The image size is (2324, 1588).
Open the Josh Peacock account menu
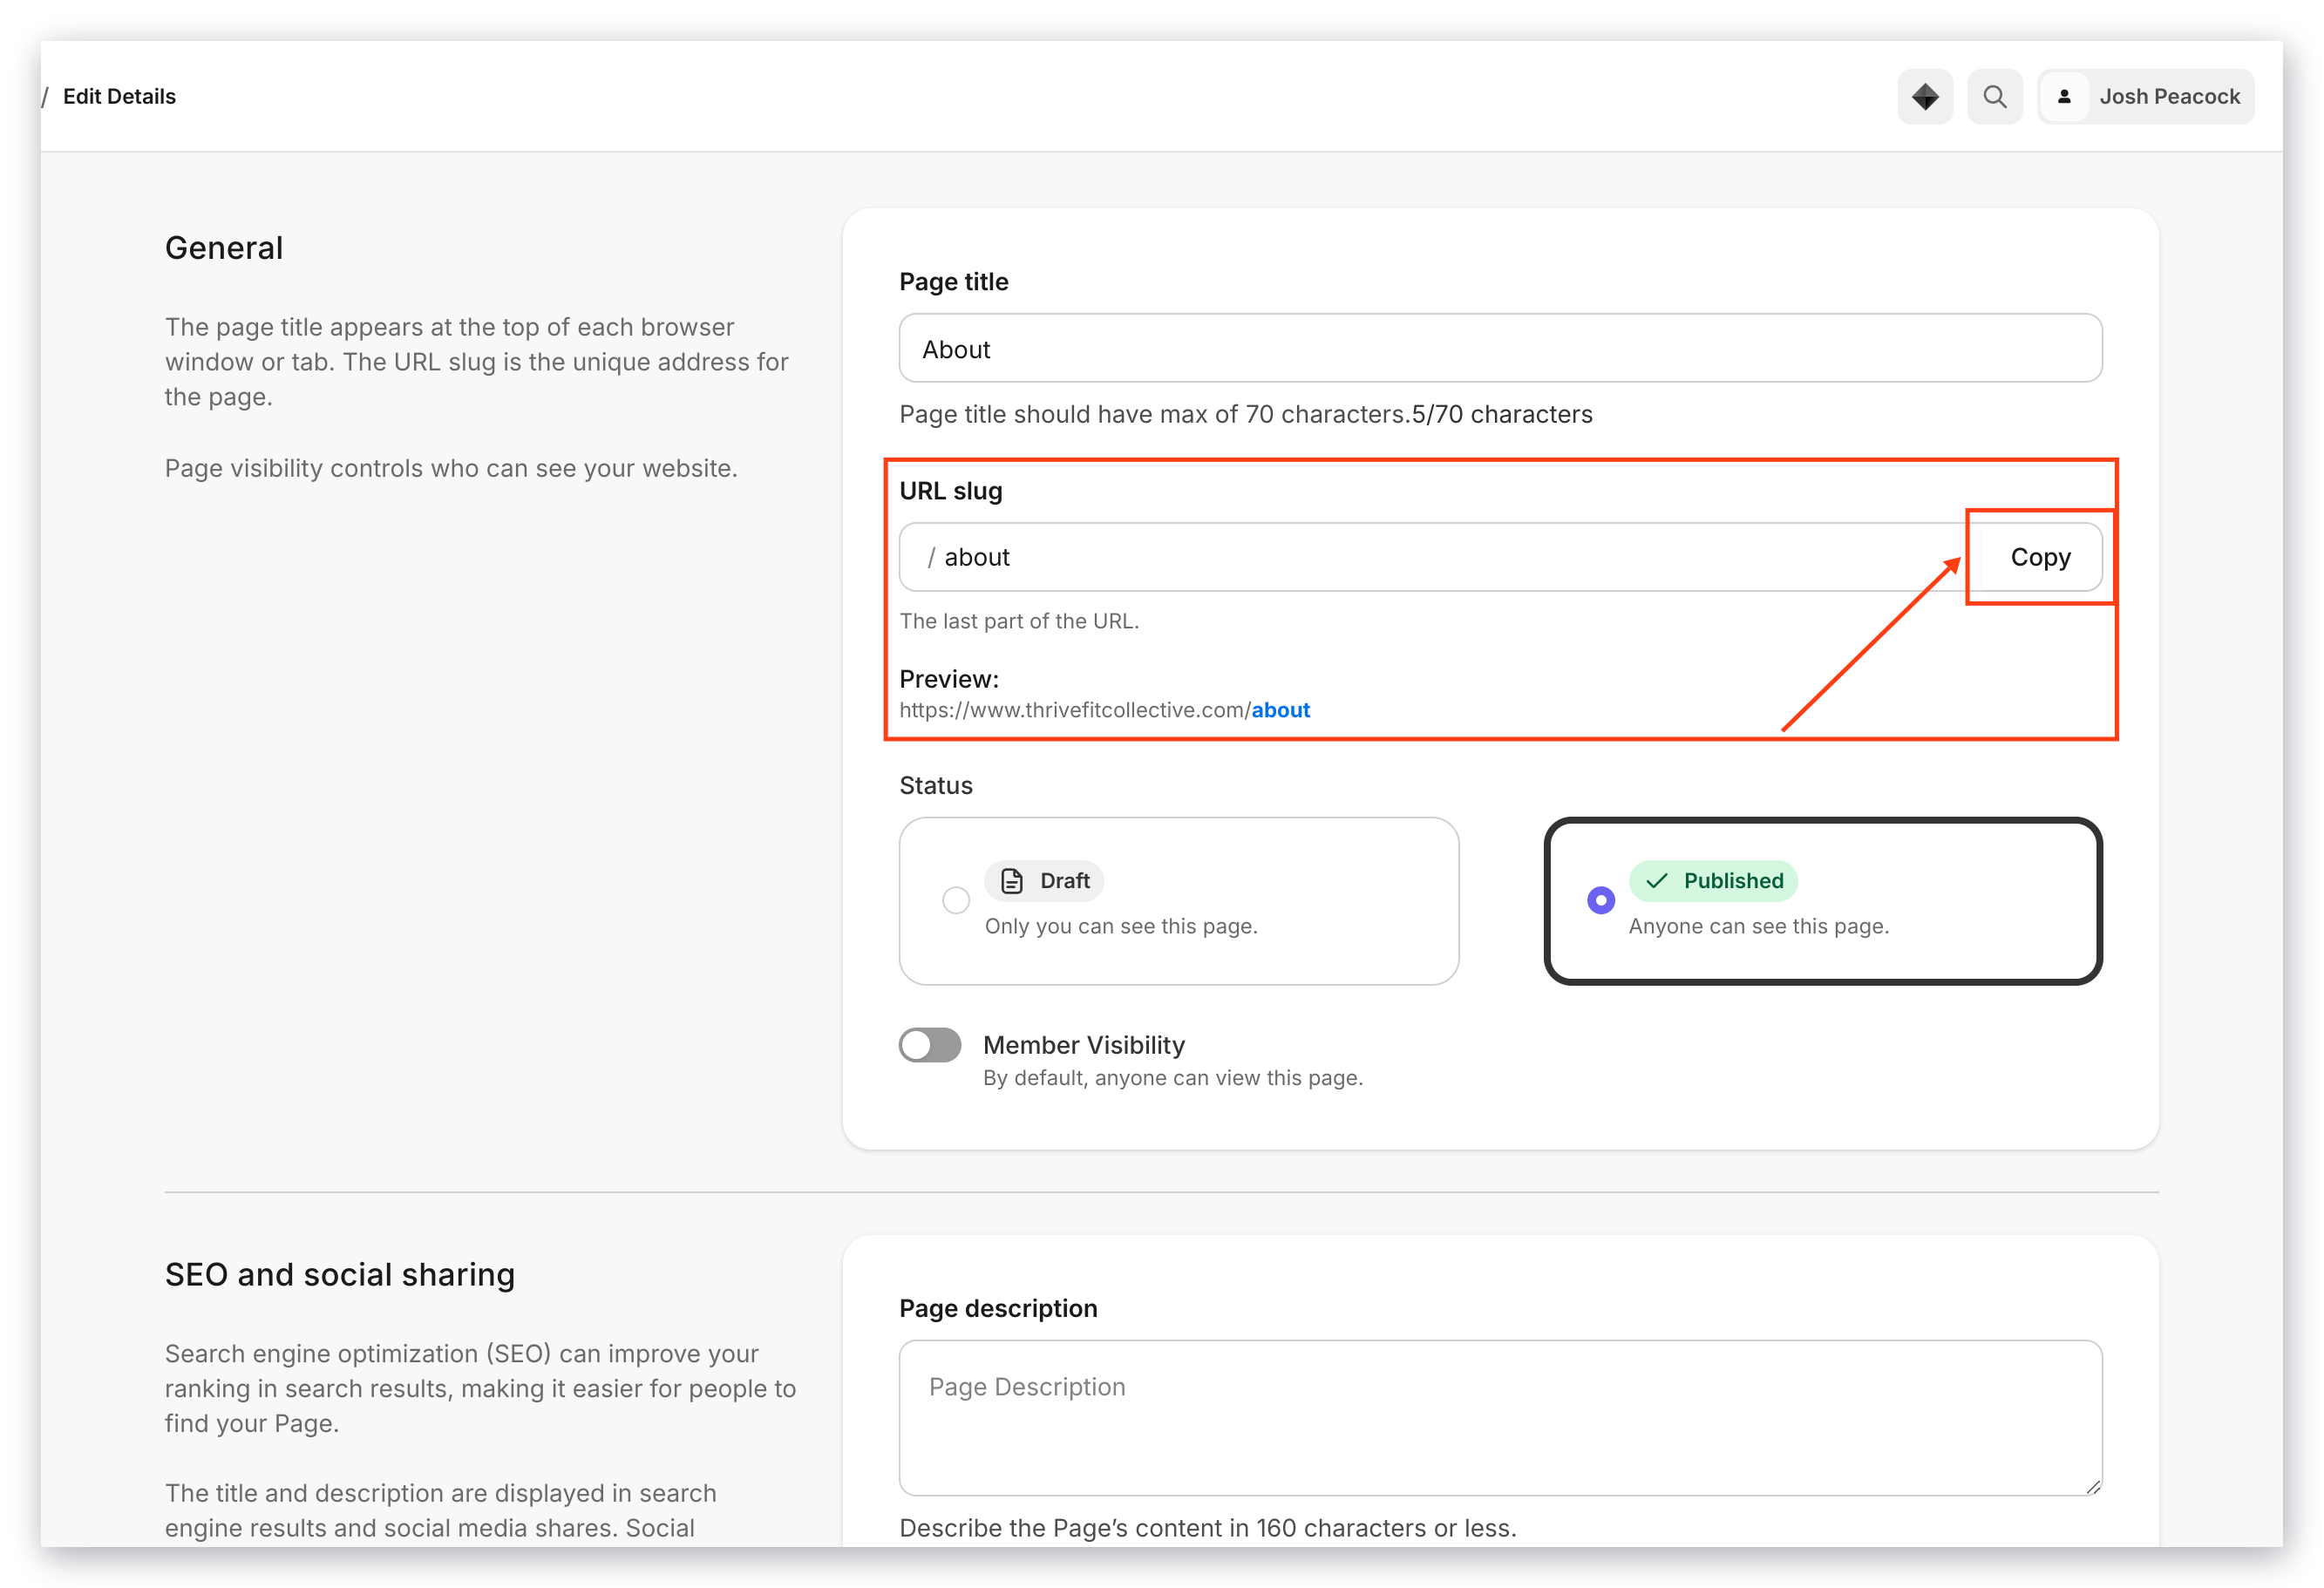[x=2145, y=97]
